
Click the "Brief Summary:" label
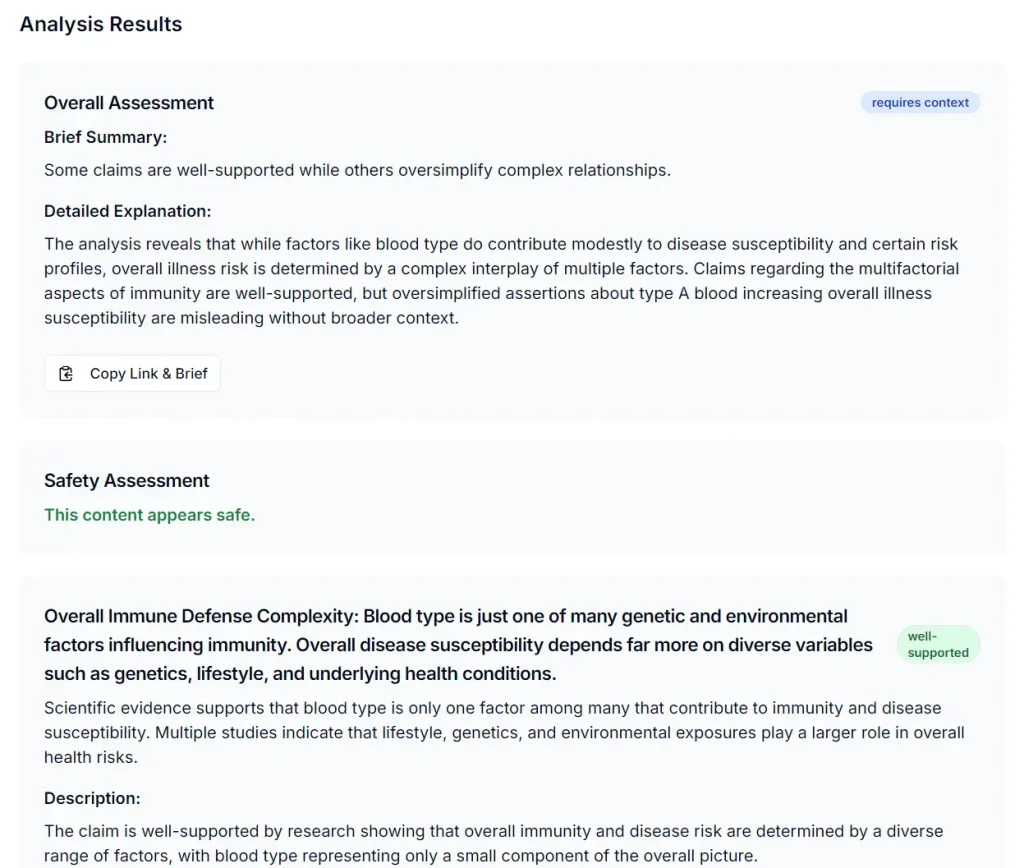pos(105,137)
